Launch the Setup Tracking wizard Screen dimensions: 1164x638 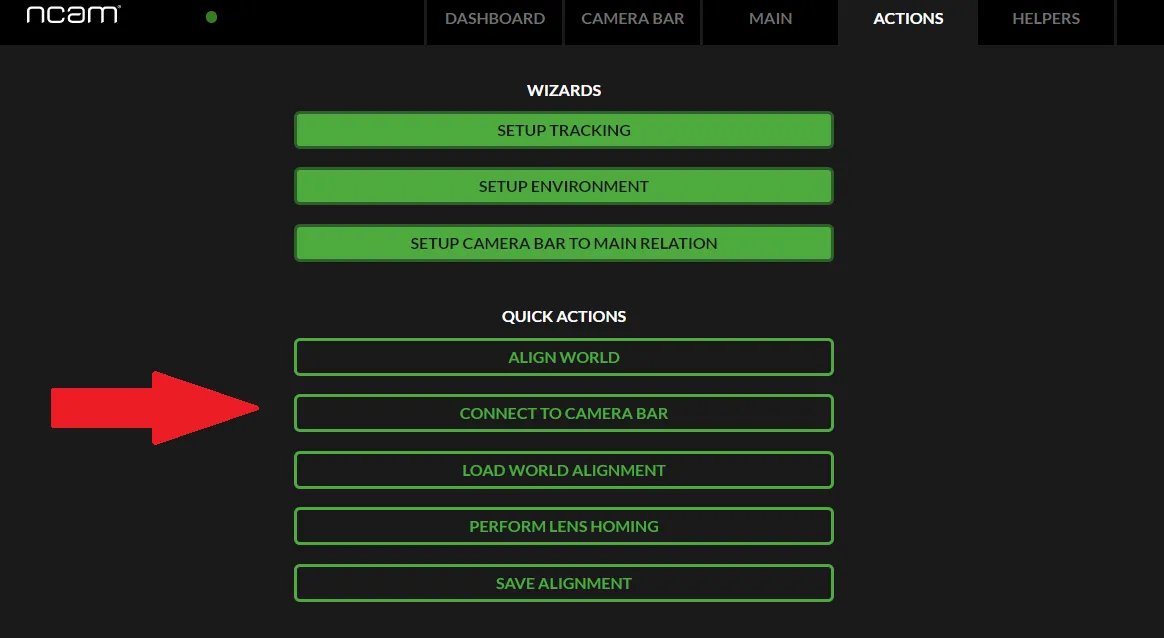(564, 130)
